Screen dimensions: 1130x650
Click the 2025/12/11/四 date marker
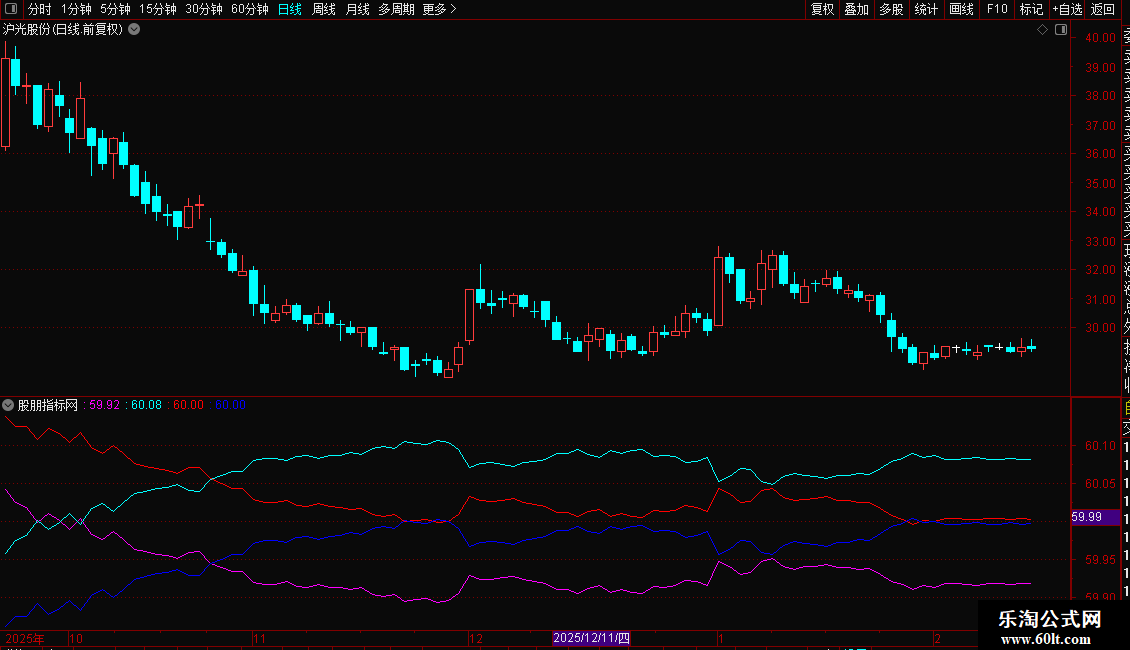(x=591, y=638)
